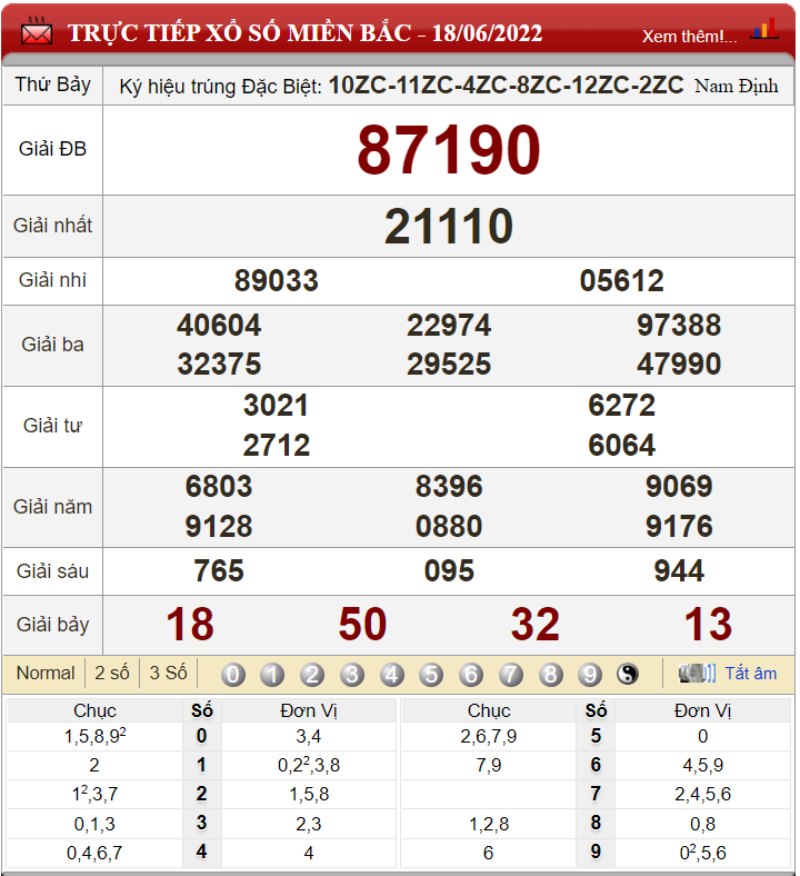This screenshot has height=876, width=800.
Task: Click 'Giải sáu' row label
Action: point(53,571)
